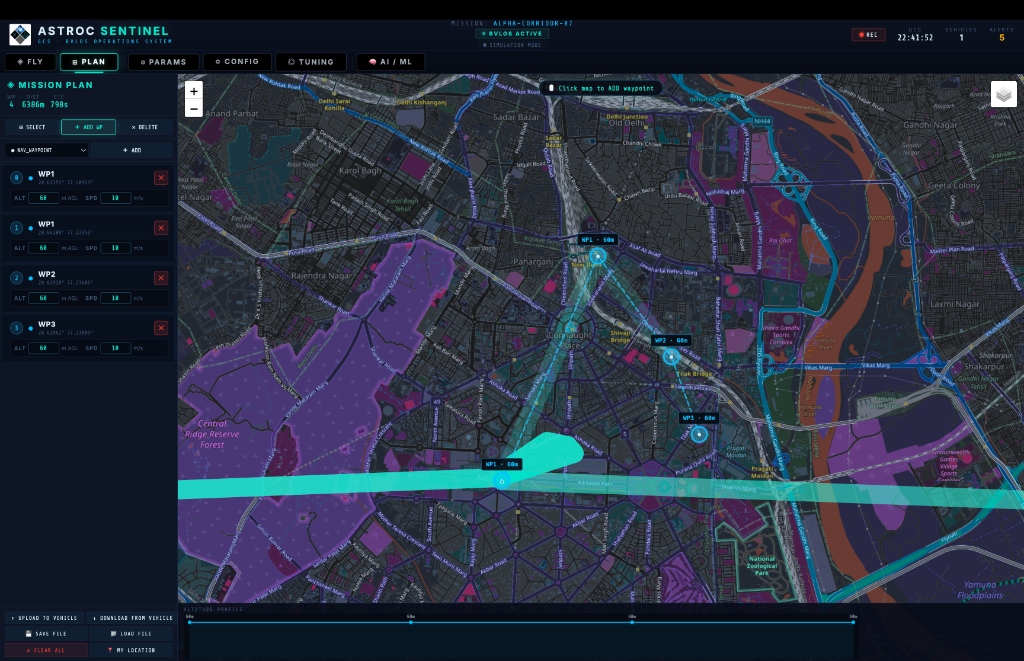Click the ALT field of WP1
1024x661 pixels.
[x=42, y=198]
